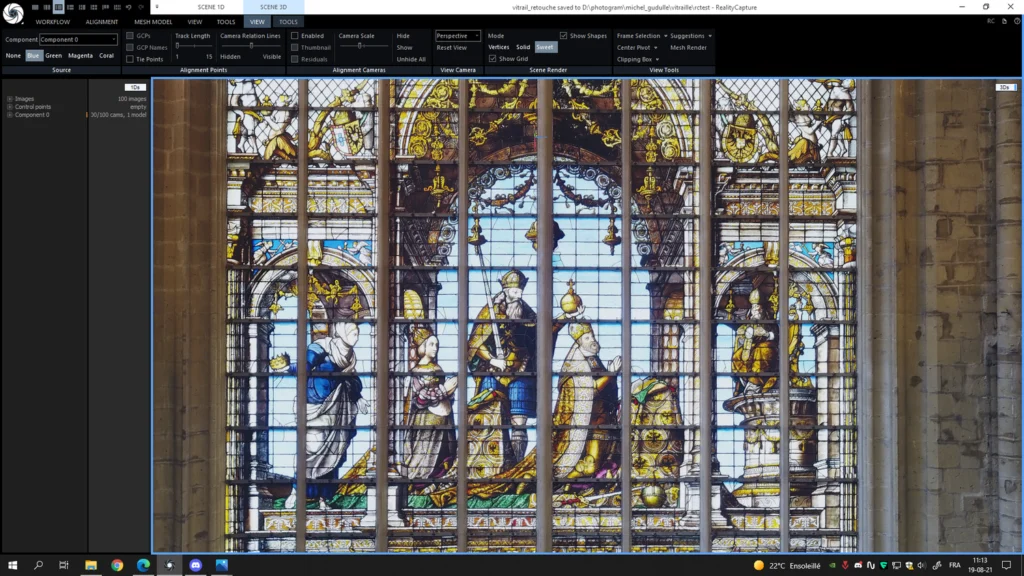Enable the GCP Names checkbox
This screenshot has height=576, width=1024.
click(130, 48)
